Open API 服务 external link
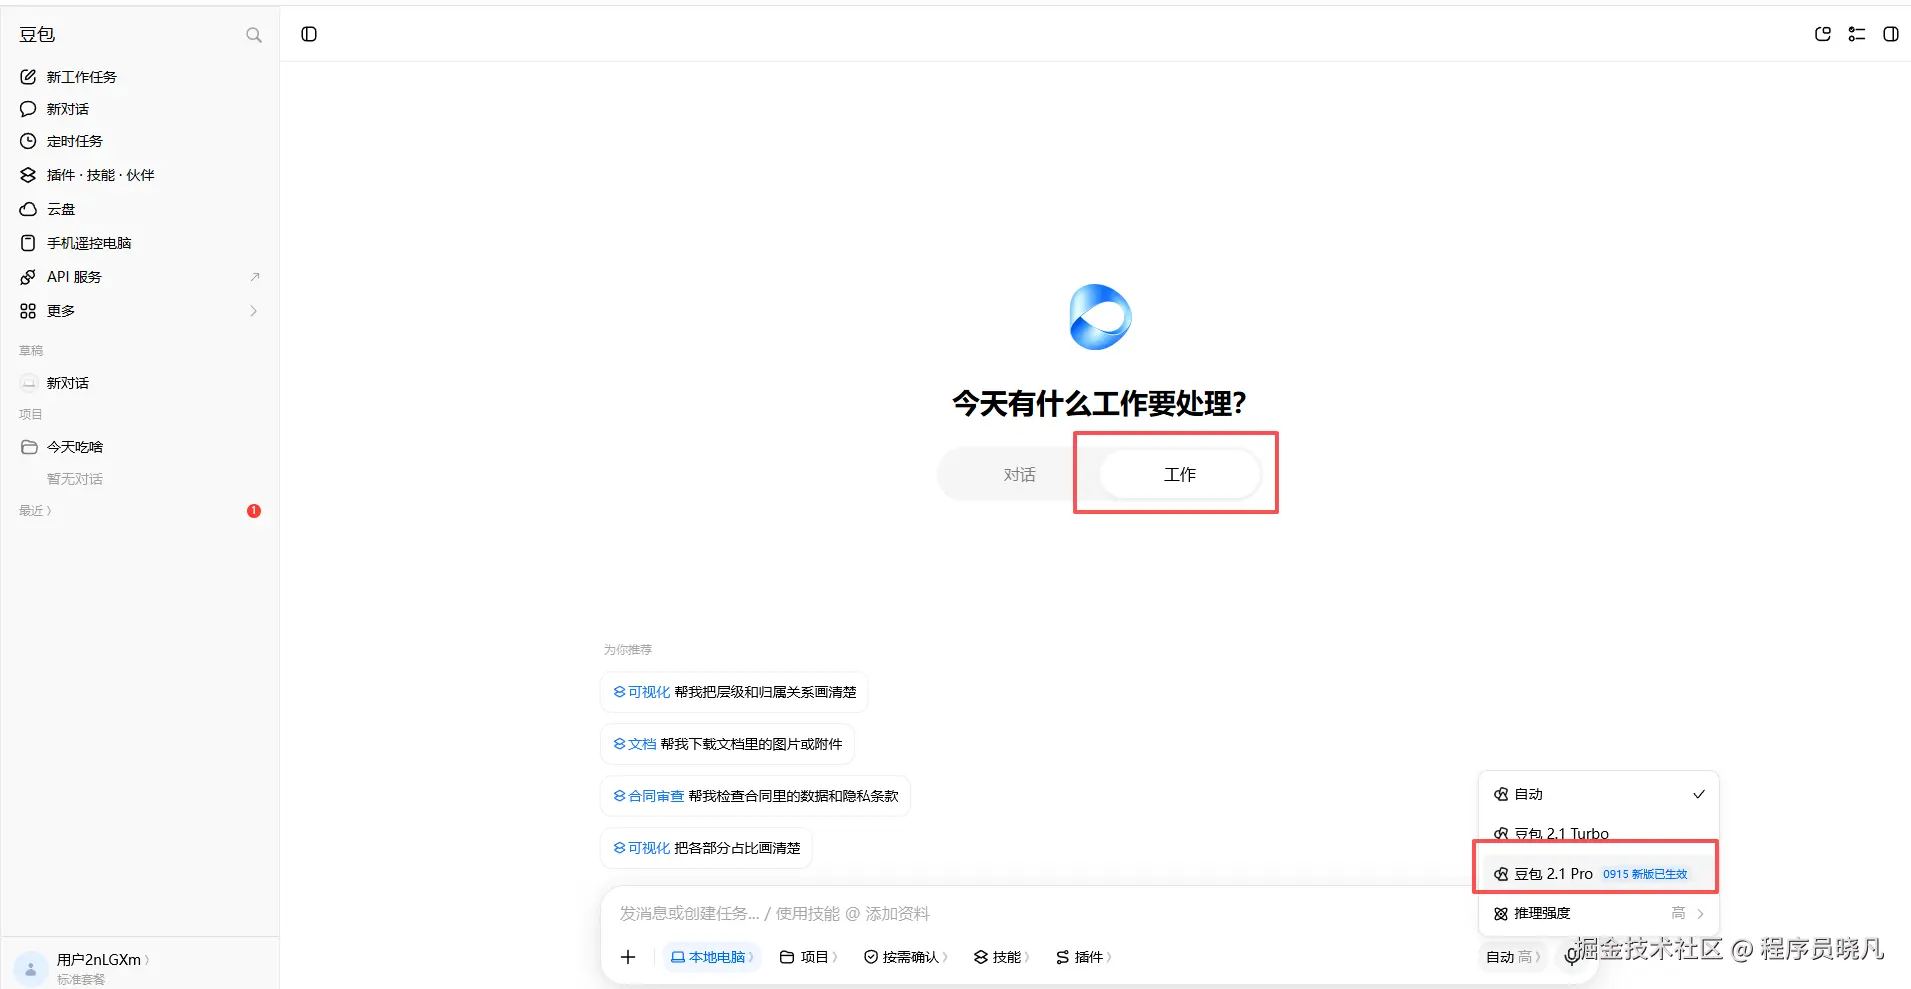Screen dimensions: 1911x989 (139, 277)
